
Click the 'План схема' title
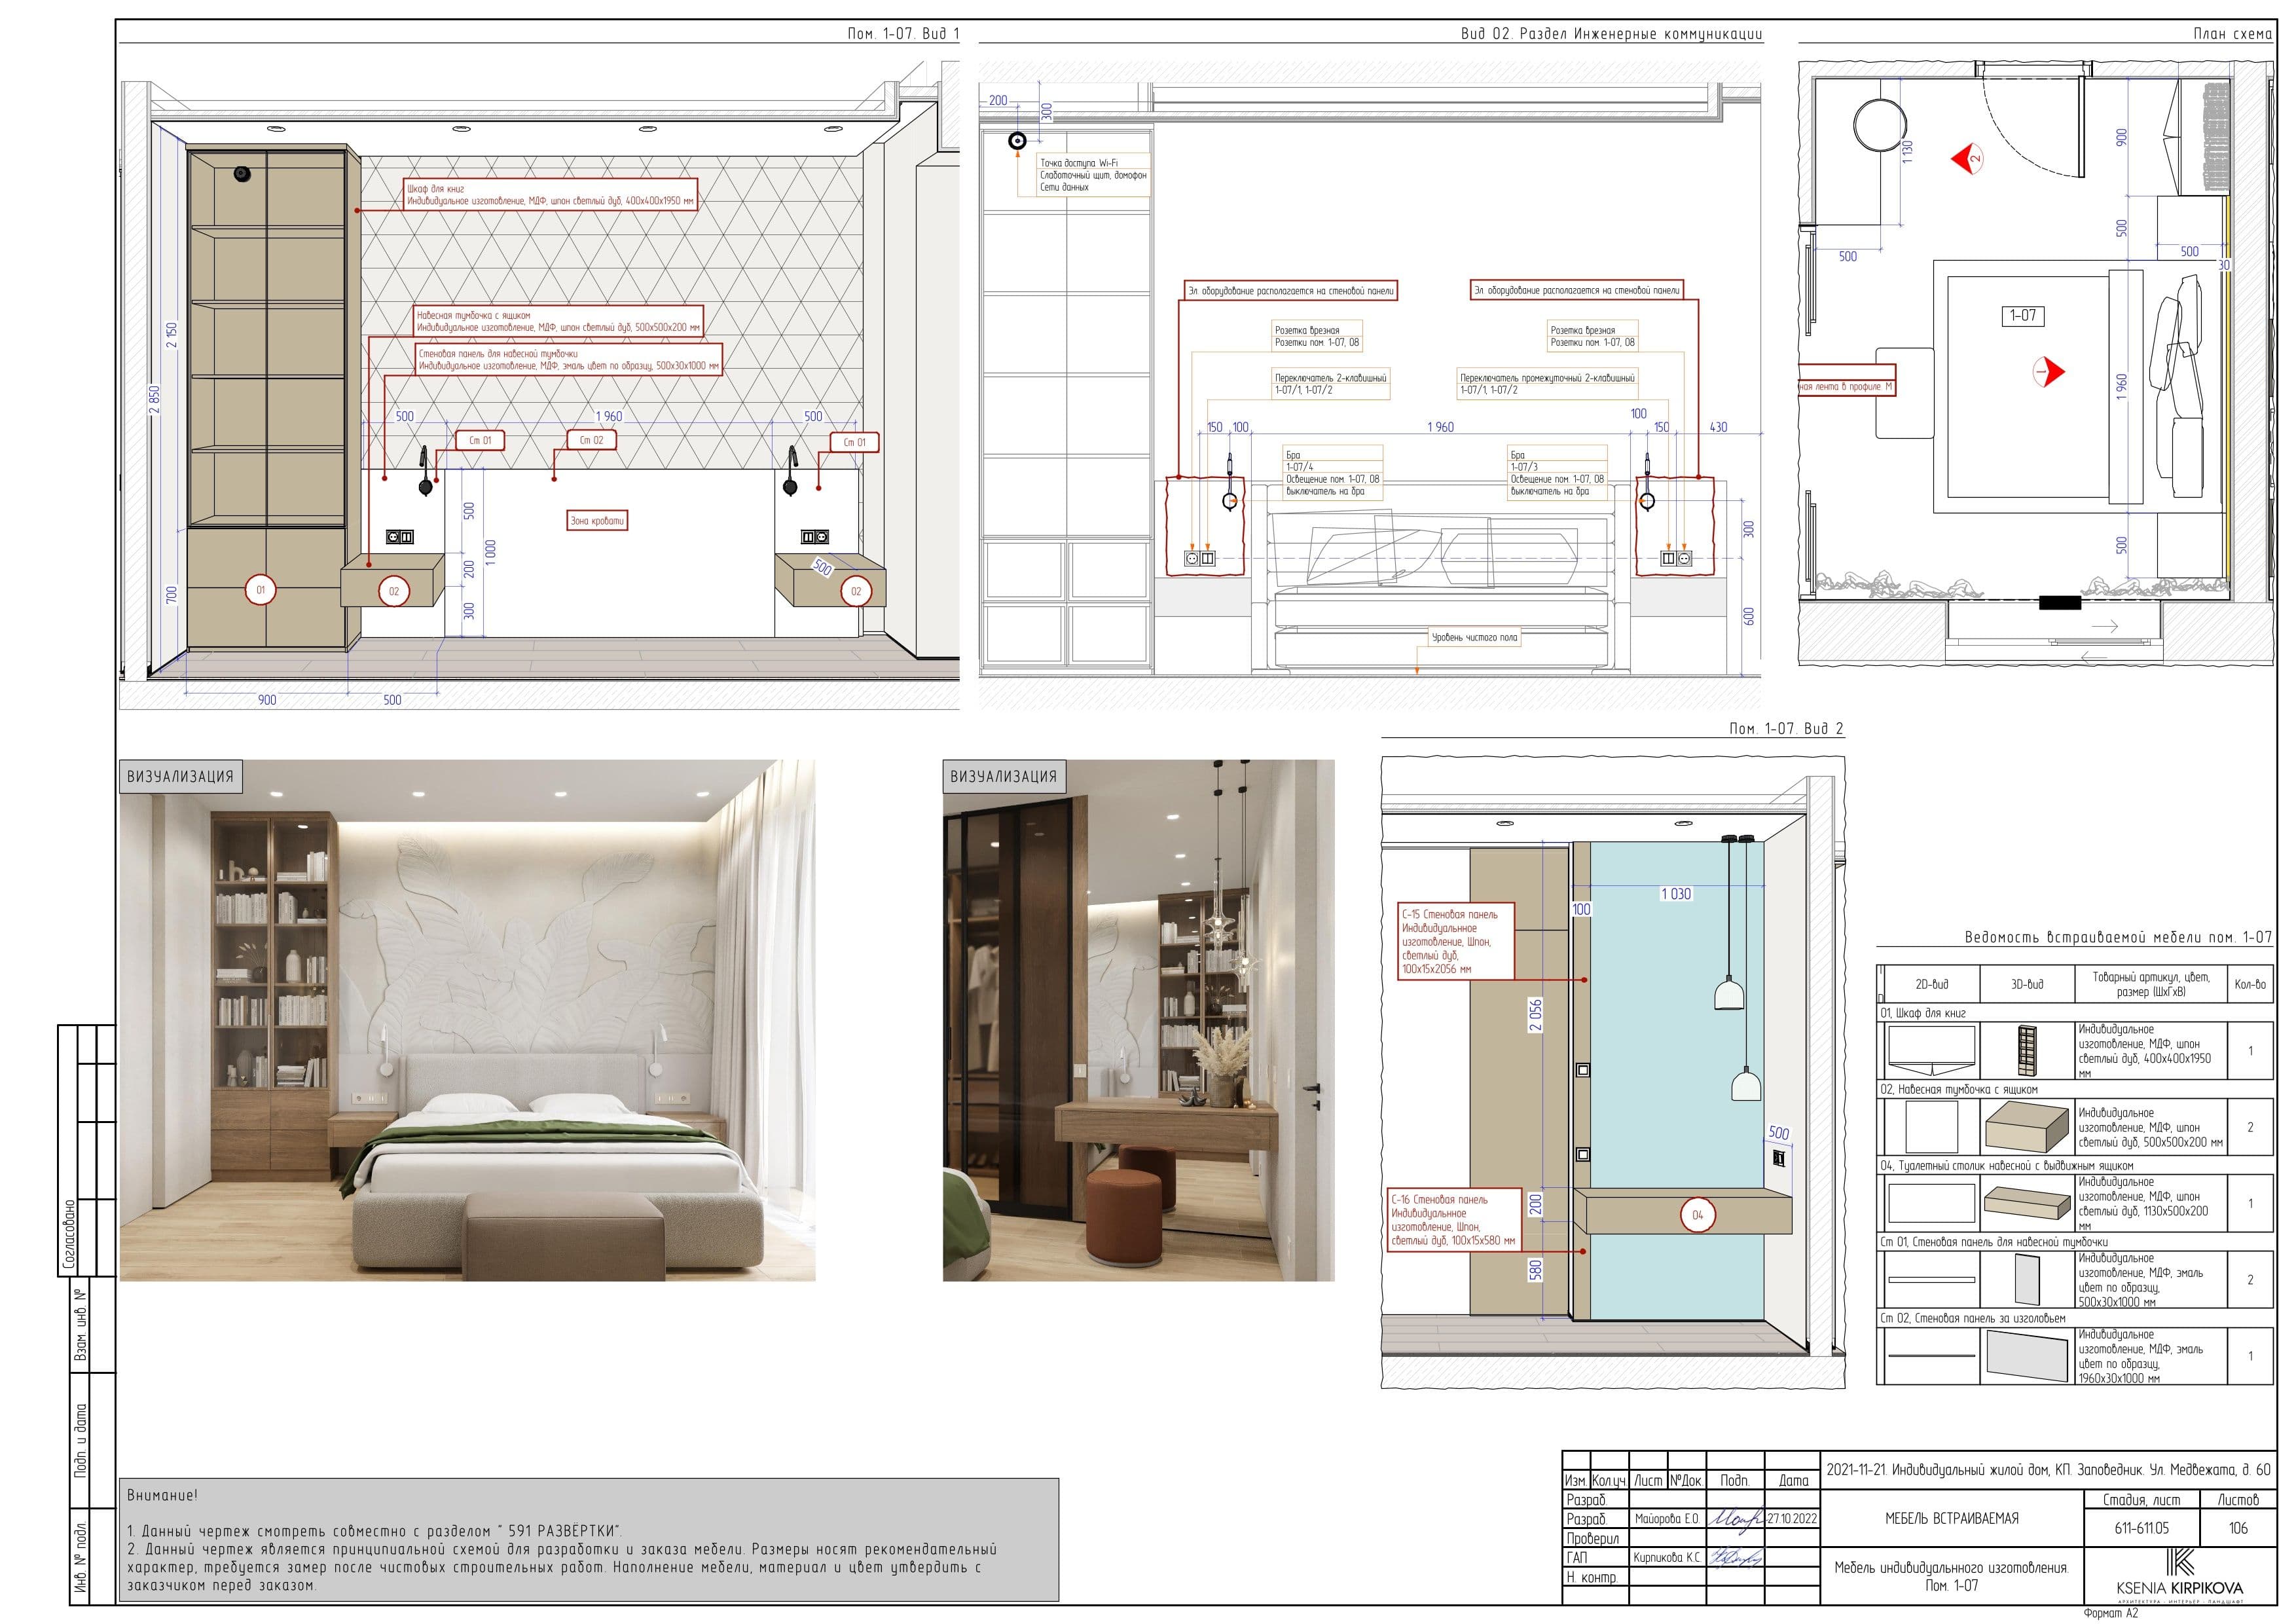tap(2232, 34)
